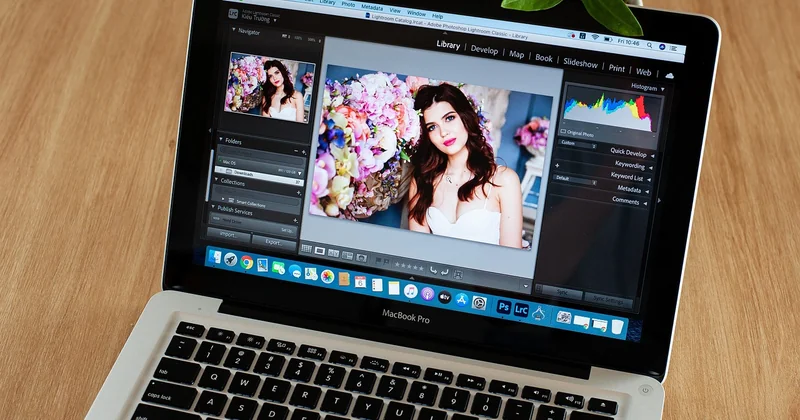
Task: Open Survey view in the toolbar
Action: pos(347,255)
